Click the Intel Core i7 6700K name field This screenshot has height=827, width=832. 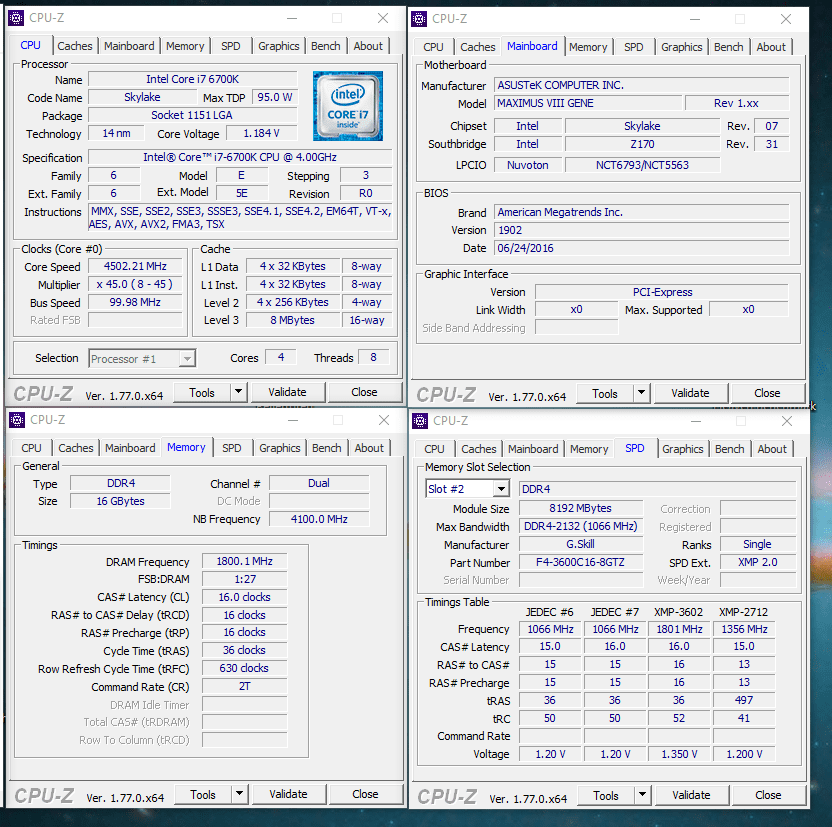193,80
